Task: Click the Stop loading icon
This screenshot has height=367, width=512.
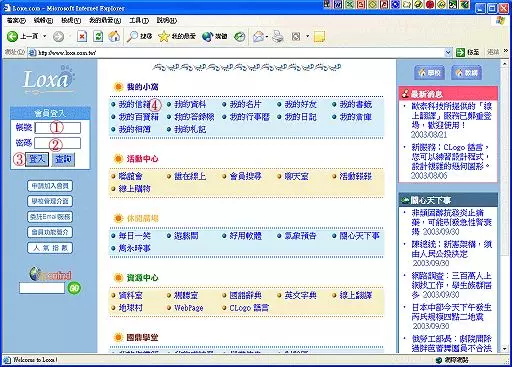Action: click(82, 36)
